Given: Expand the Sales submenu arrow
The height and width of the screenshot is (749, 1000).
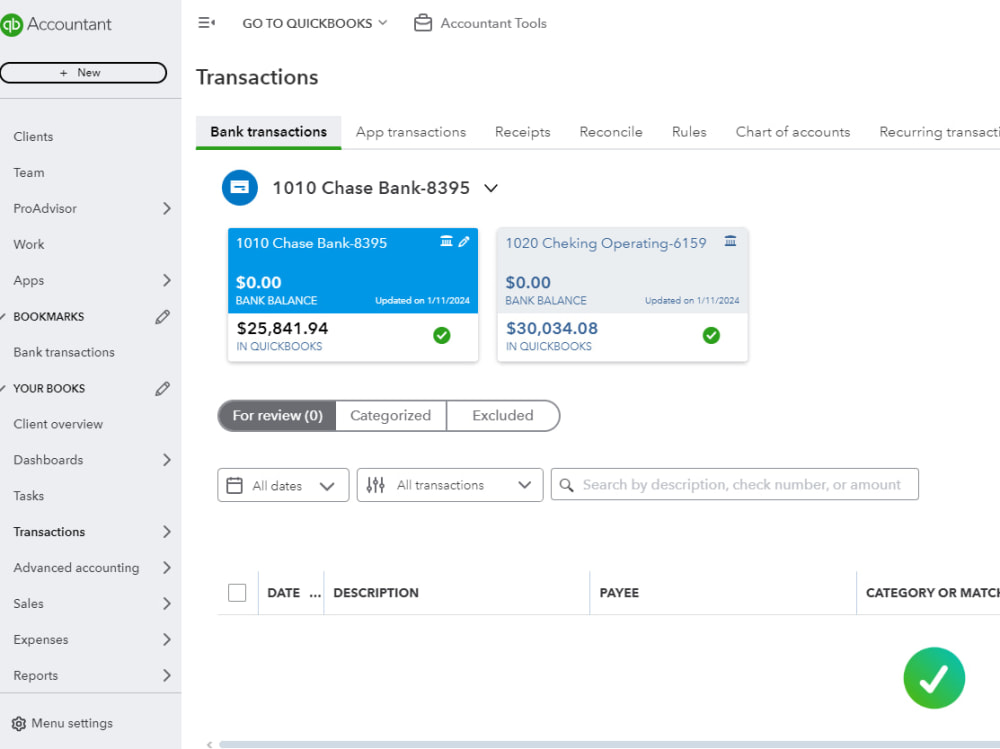Looking at the screenshot, I should pos(166,604).
